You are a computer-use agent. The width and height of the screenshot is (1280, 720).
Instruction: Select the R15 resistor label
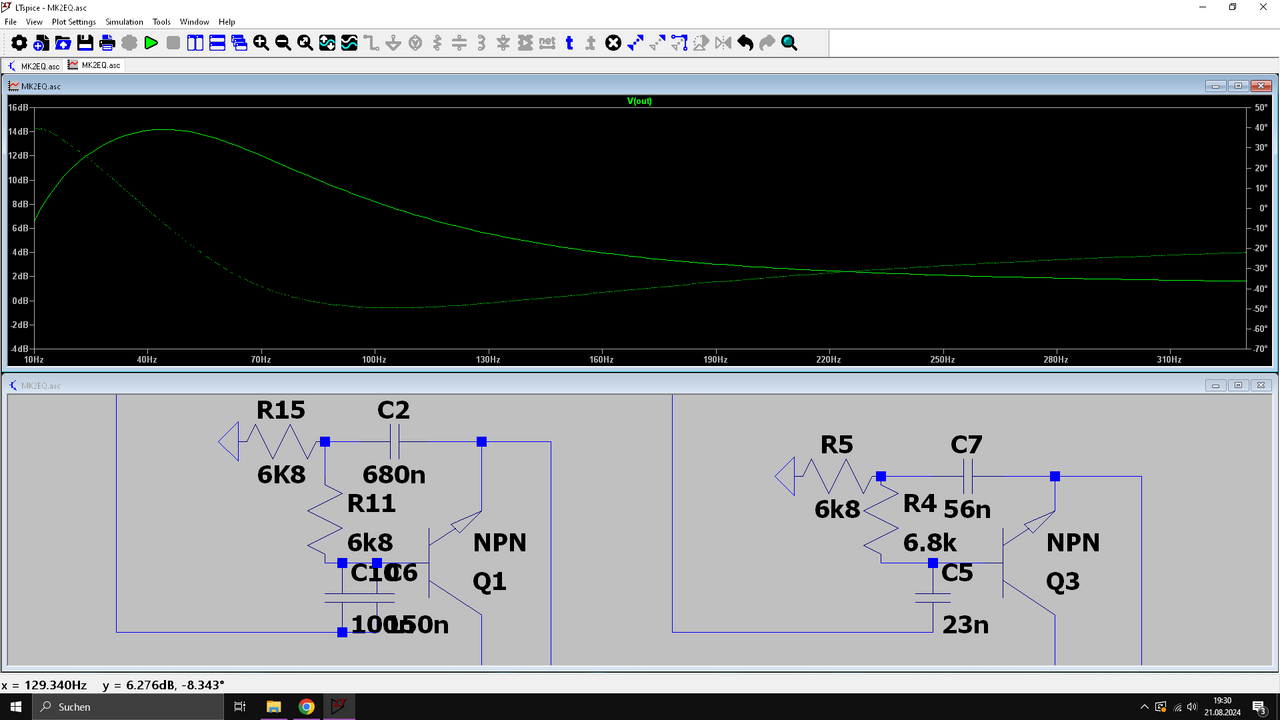281,409
